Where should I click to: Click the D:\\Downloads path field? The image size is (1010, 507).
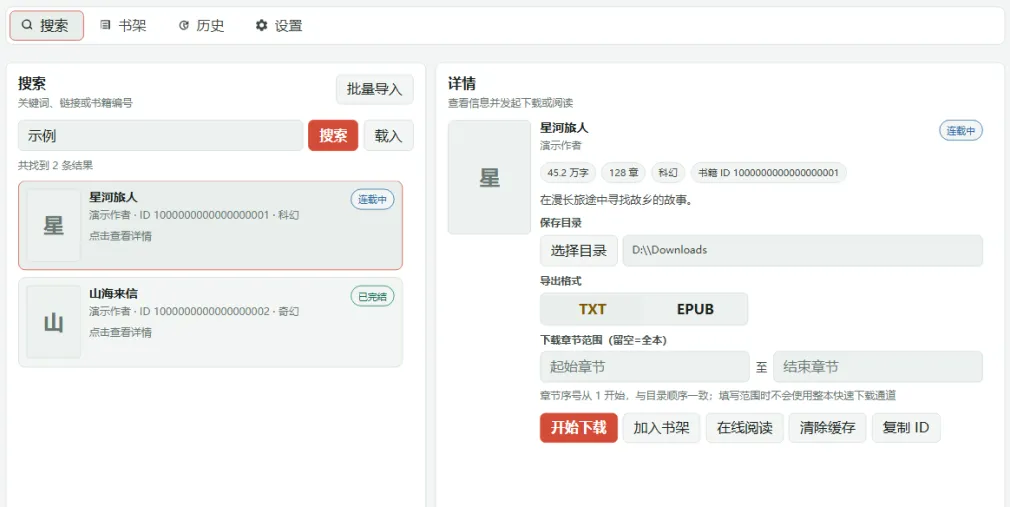pyautogui.click(x=803, y=251)
